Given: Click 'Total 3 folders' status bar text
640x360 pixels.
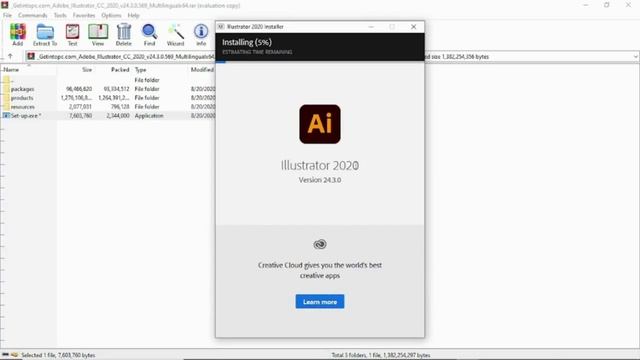Looking at the screenshot, I should 381,355.
